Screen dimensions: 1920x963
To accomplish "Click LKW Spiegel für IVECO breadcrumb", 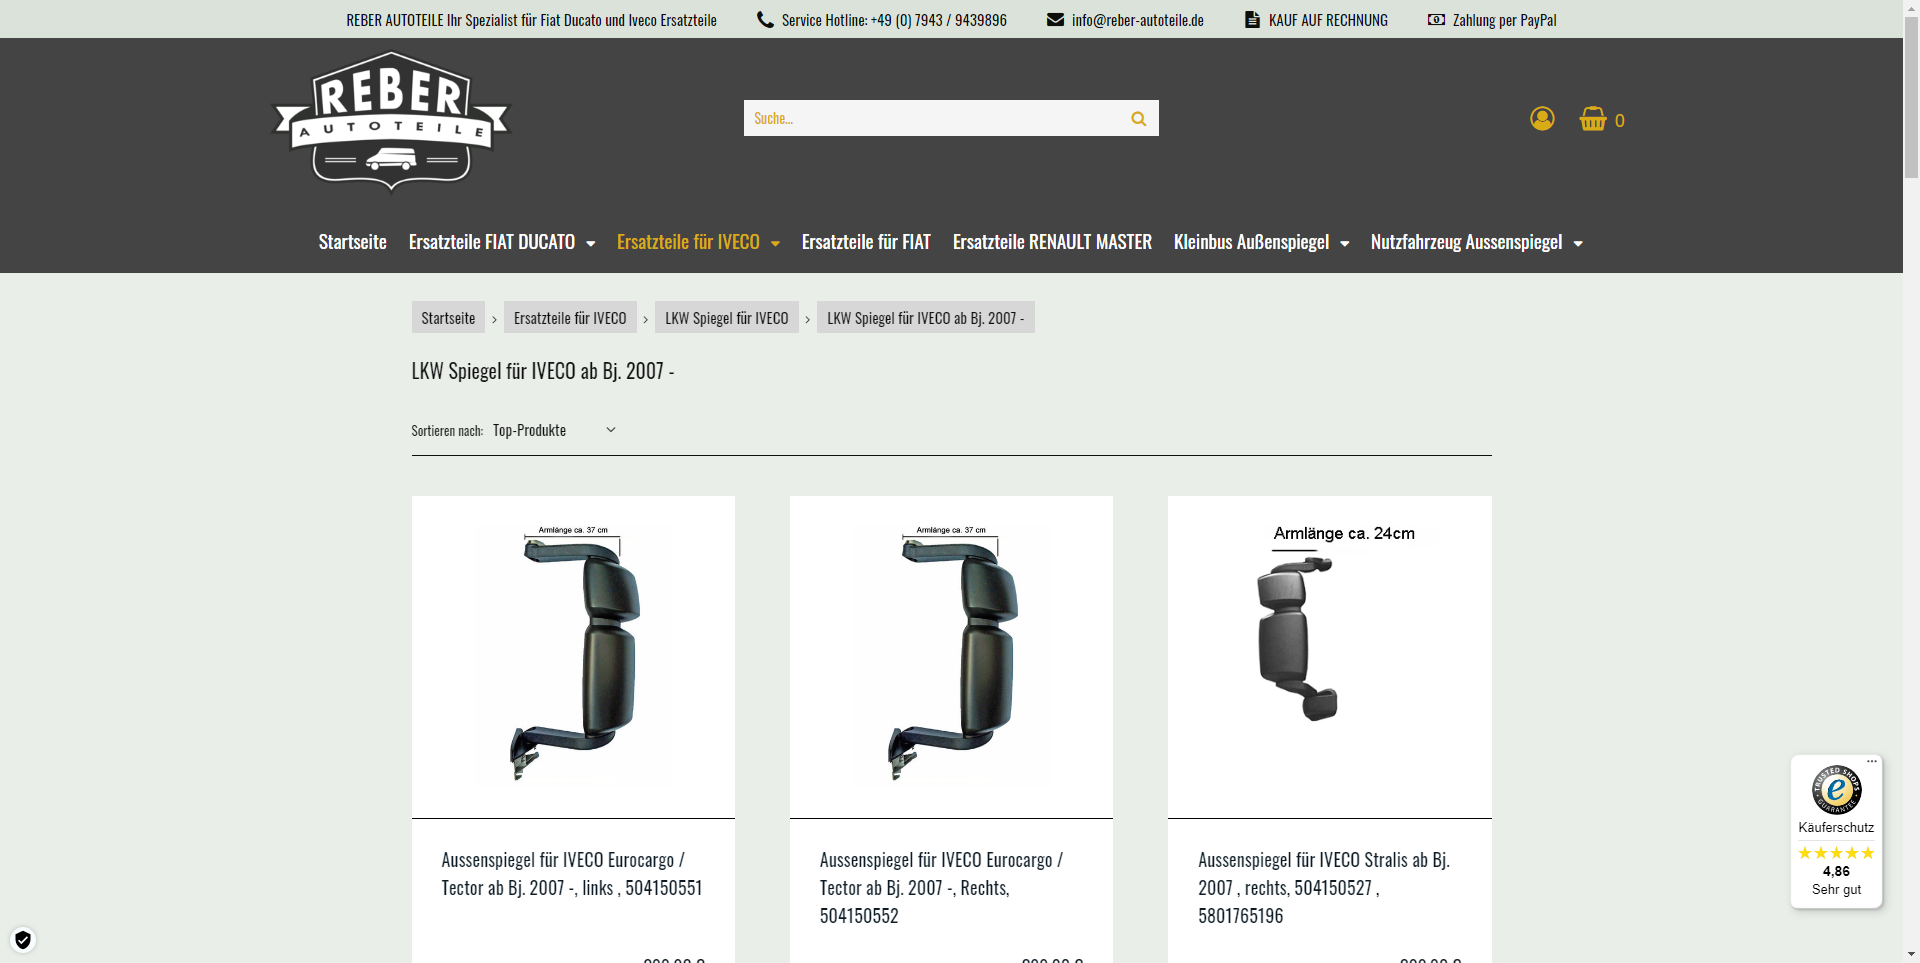I will 727,318.
